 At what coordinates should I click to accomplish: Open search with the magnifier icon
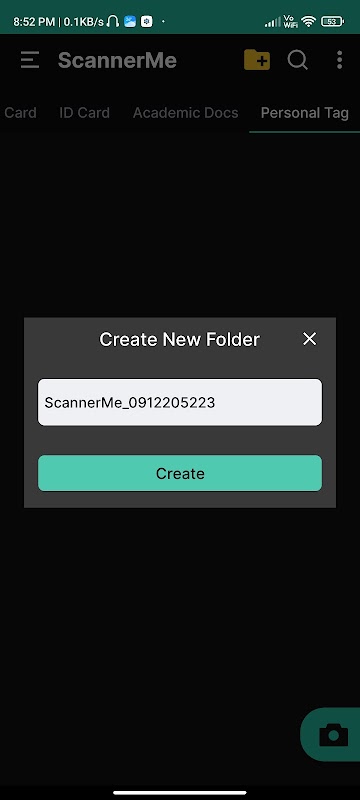pyautogui.click(x=298, y=60)
